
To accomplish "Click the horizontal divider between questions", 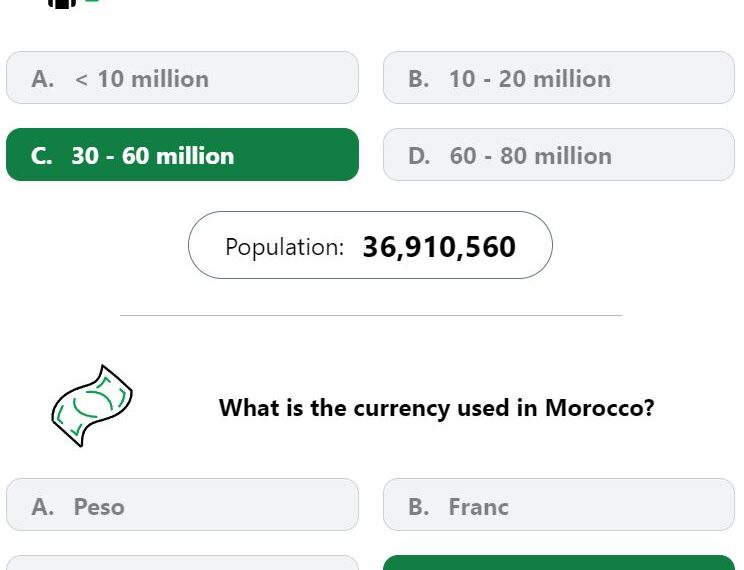I will pos(371,315).
